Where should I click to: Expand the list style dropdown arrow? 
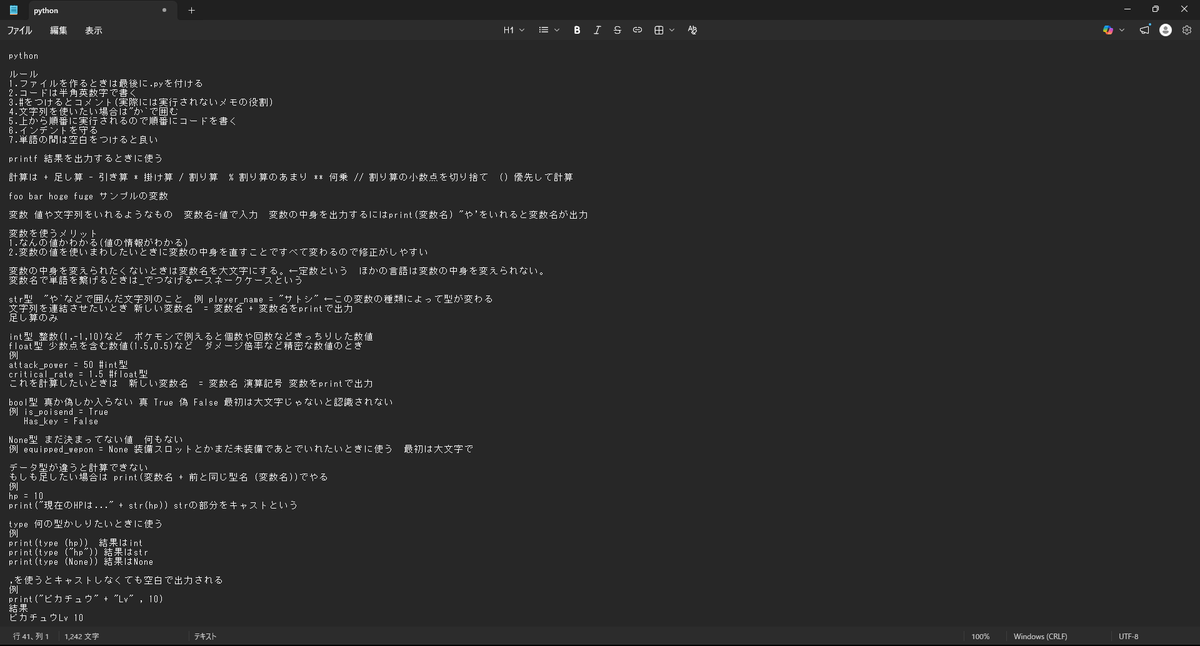coord(557,30)
